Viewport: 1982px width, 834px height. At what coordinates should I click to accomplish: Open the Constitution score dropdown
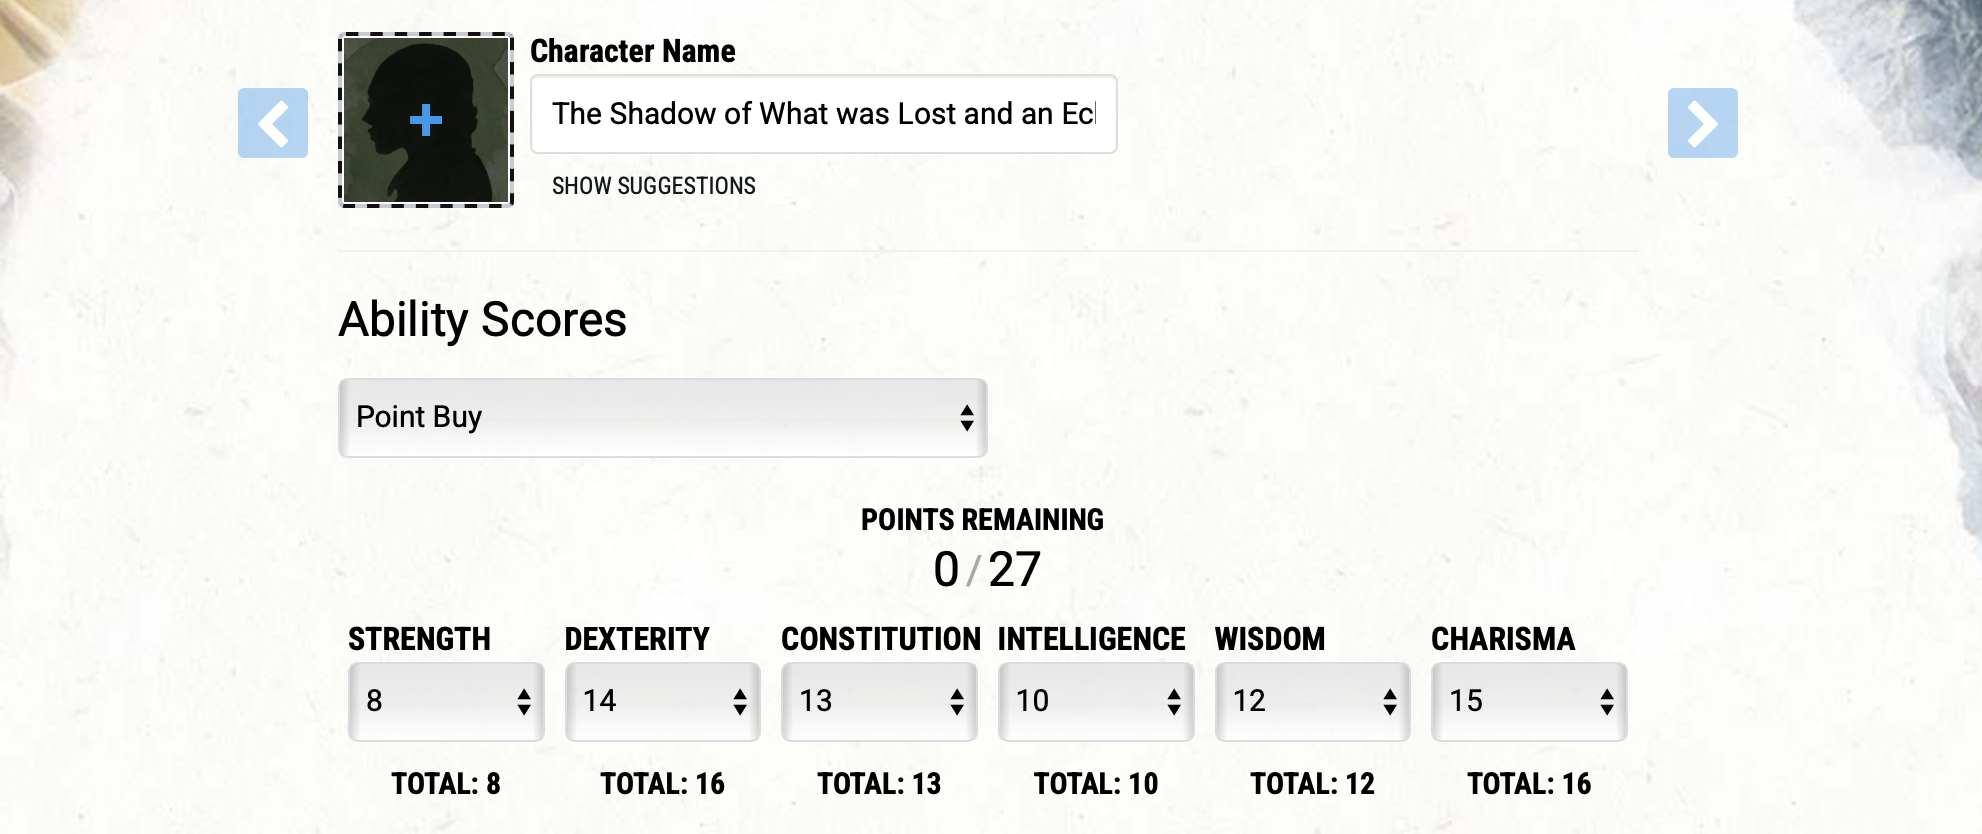click(x=879, y=701)
